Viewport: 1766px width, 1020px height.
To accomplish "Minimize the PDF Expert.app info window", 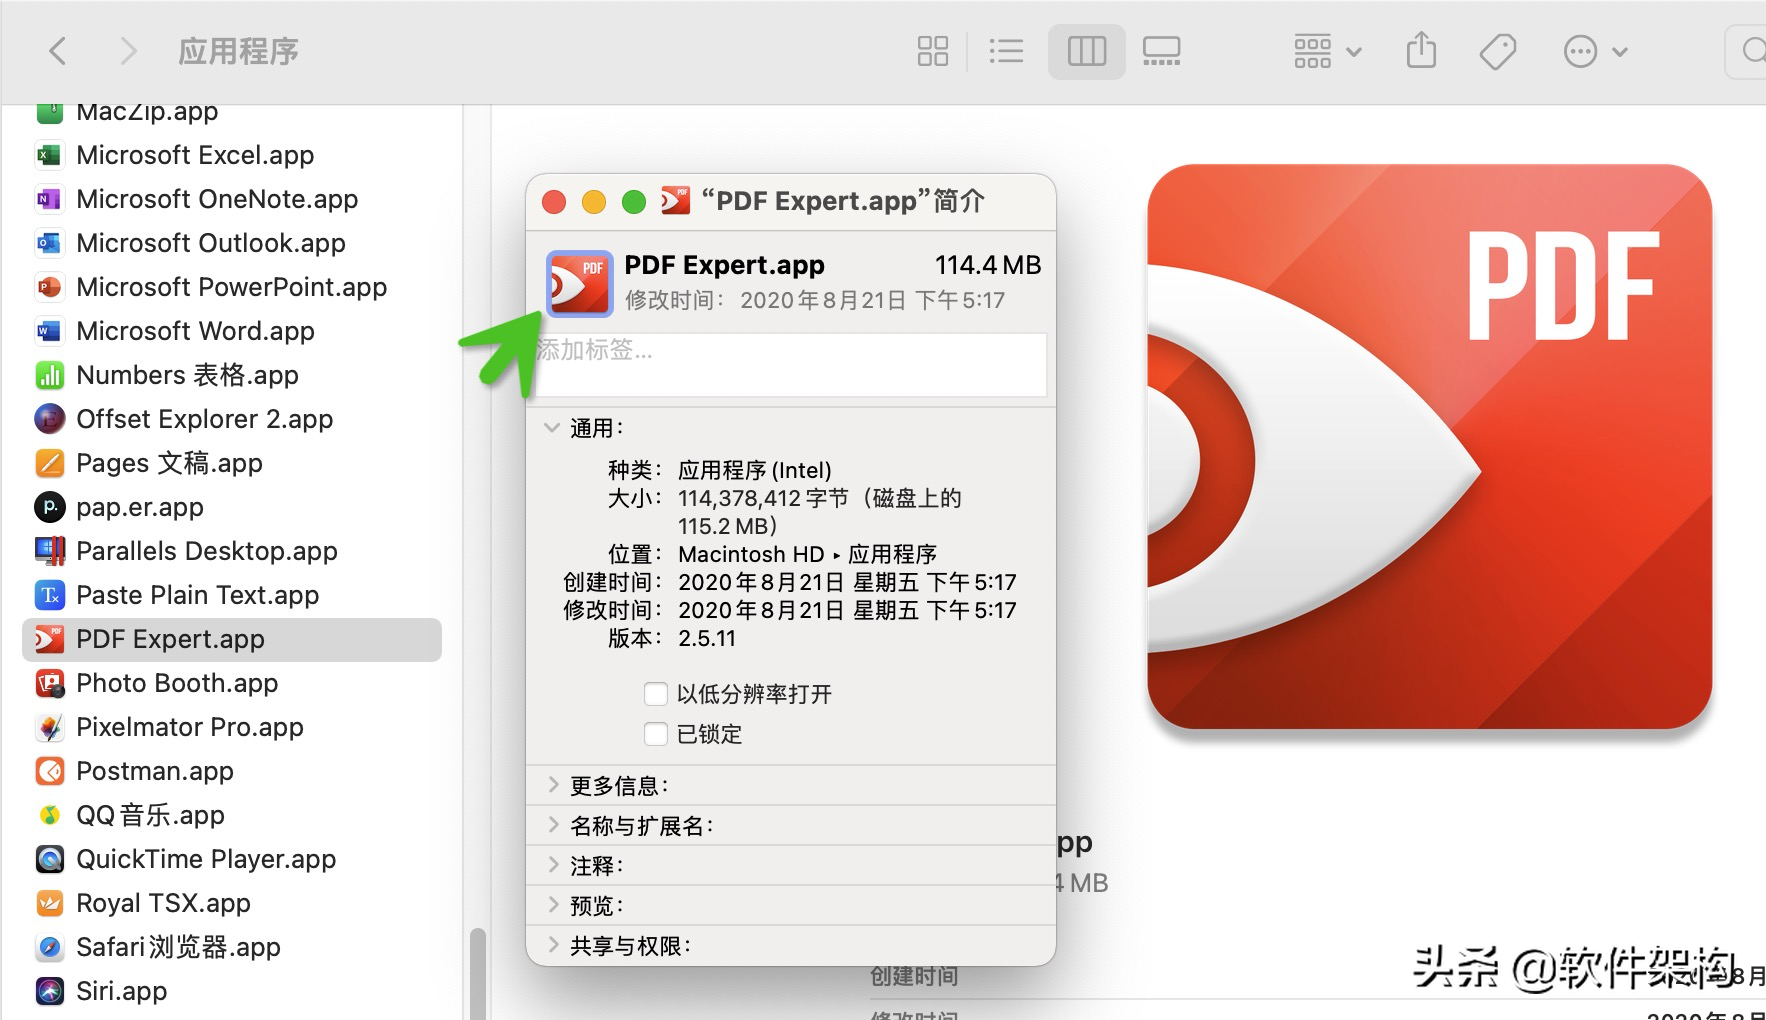I will click(594, 202).
